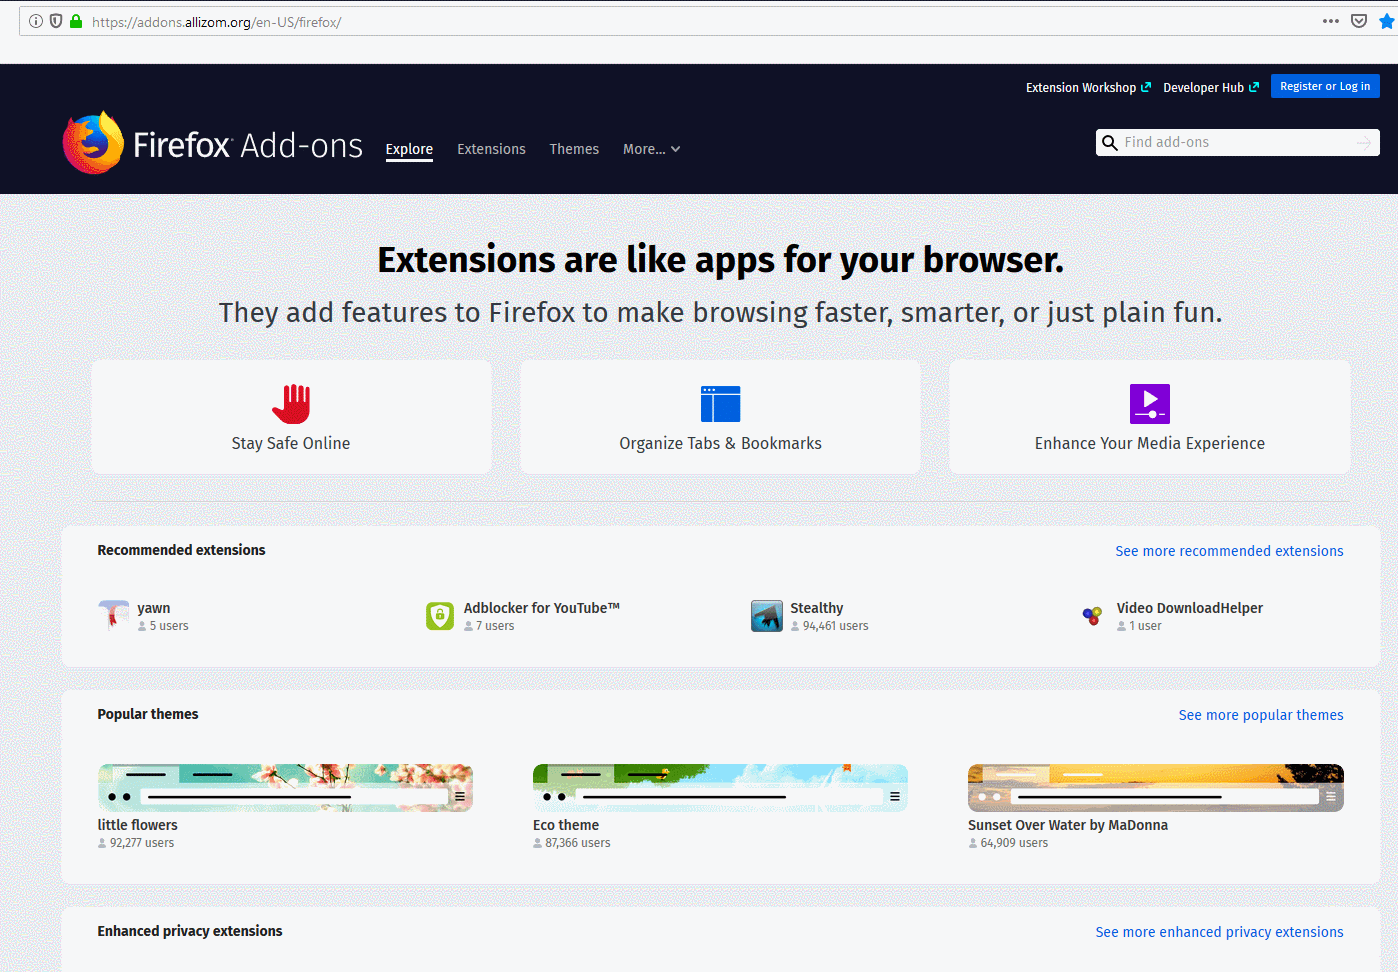Click Sunset Over Water by MaDonna title
Viewport: 1398px width, 972px height.
point(1068,825)
